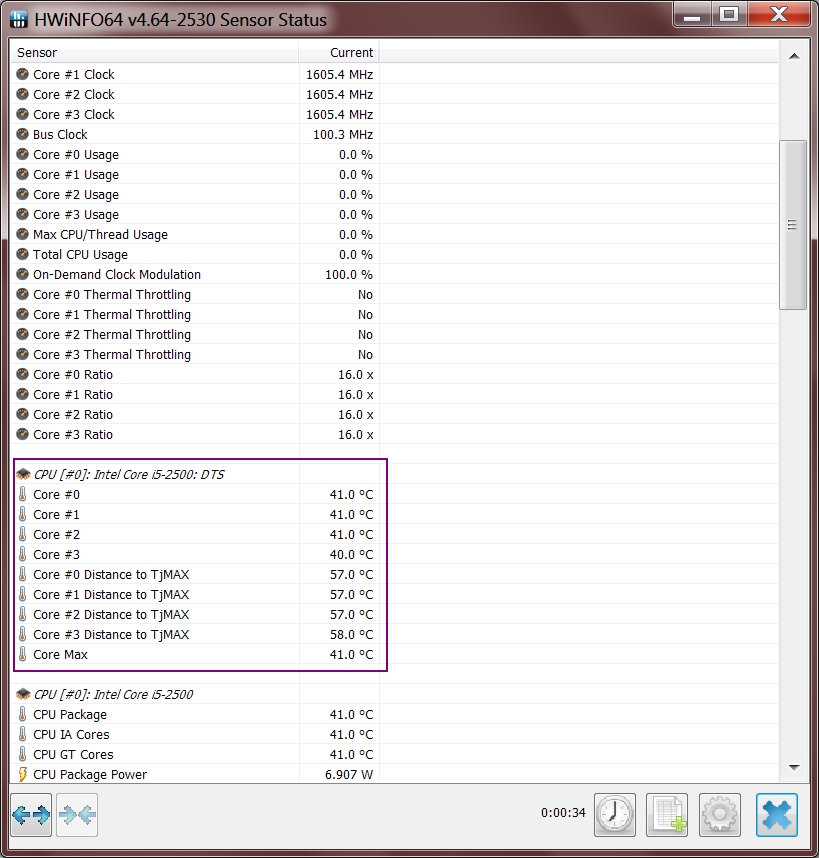Open the clock timer reset button
The width and height of the screenshot is (819, 858).
[615, 815]
